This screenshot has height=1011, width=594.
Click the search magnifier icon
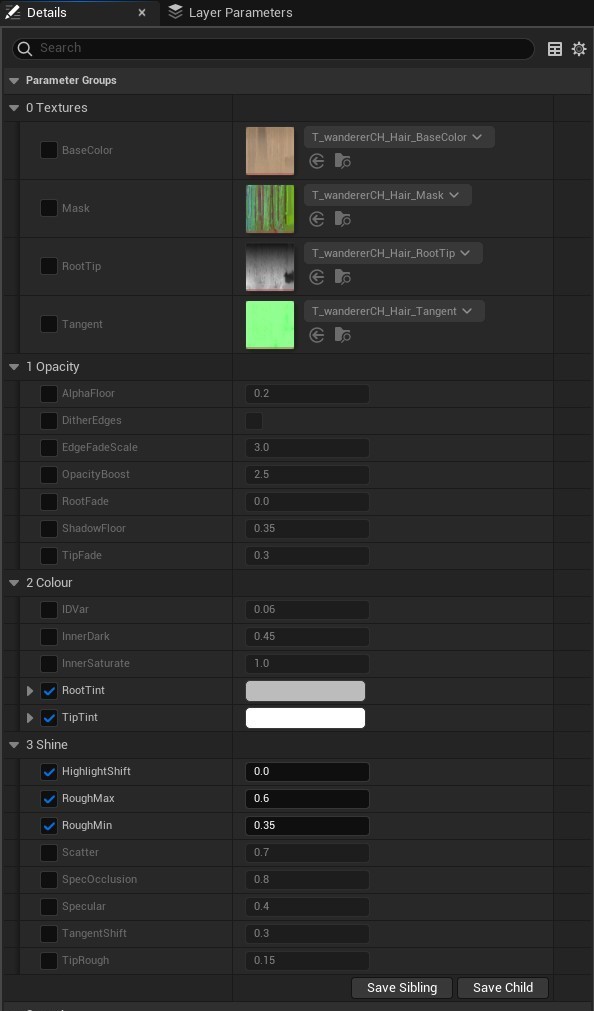pyautogui.click(x=25, y=48)
